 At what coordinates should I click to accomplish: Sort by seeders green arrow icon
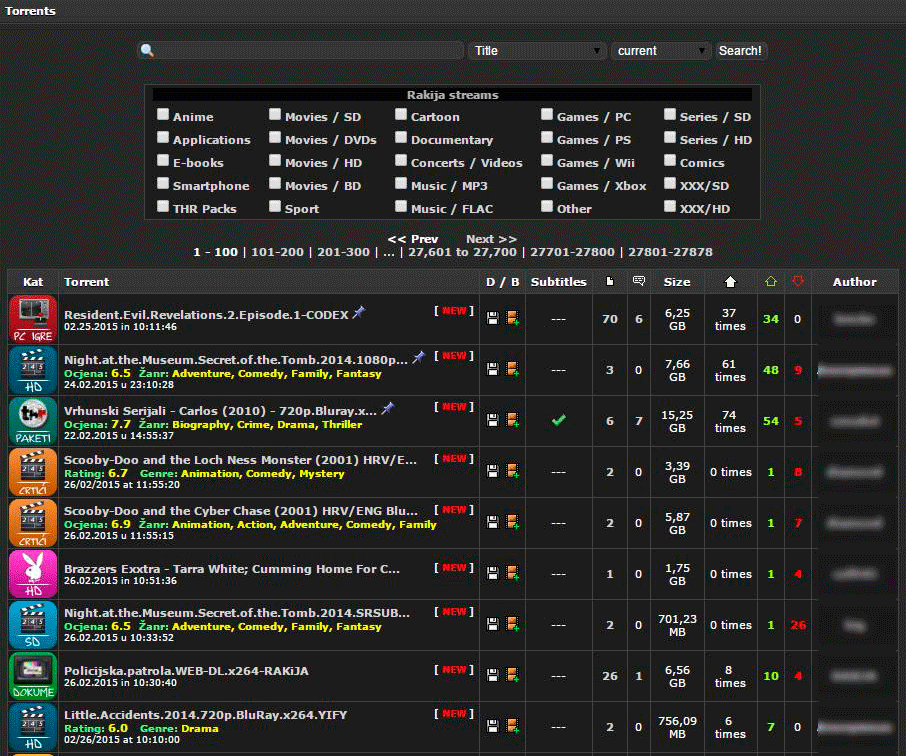click(771, 281)
